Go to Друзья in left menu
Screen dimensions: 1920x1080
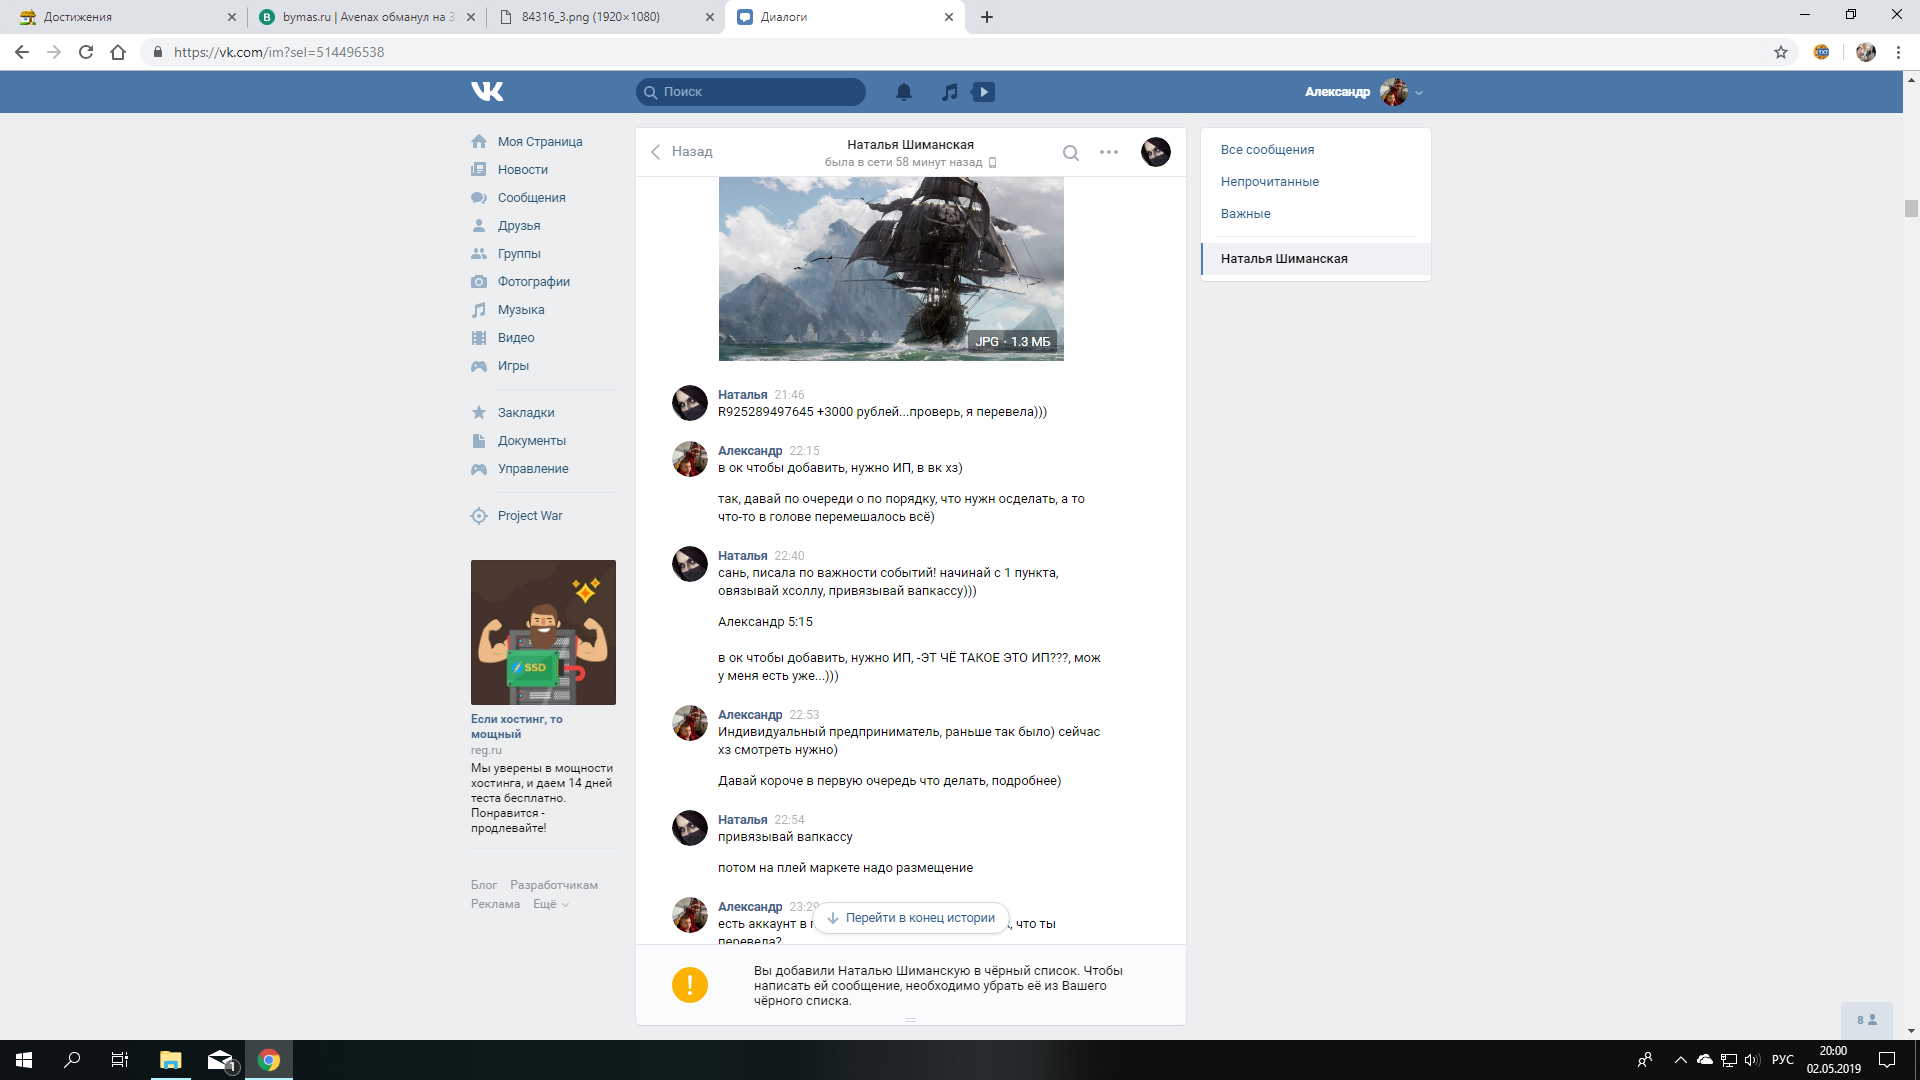(518, 226)
